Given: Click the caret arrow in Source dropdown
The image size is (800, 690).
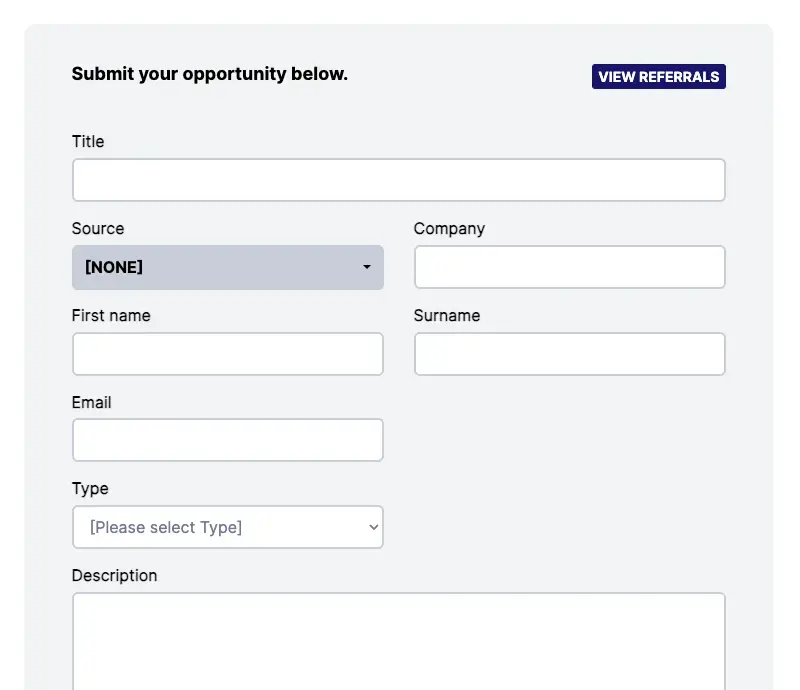Looking at the screenshot, I should click(367, 268).
